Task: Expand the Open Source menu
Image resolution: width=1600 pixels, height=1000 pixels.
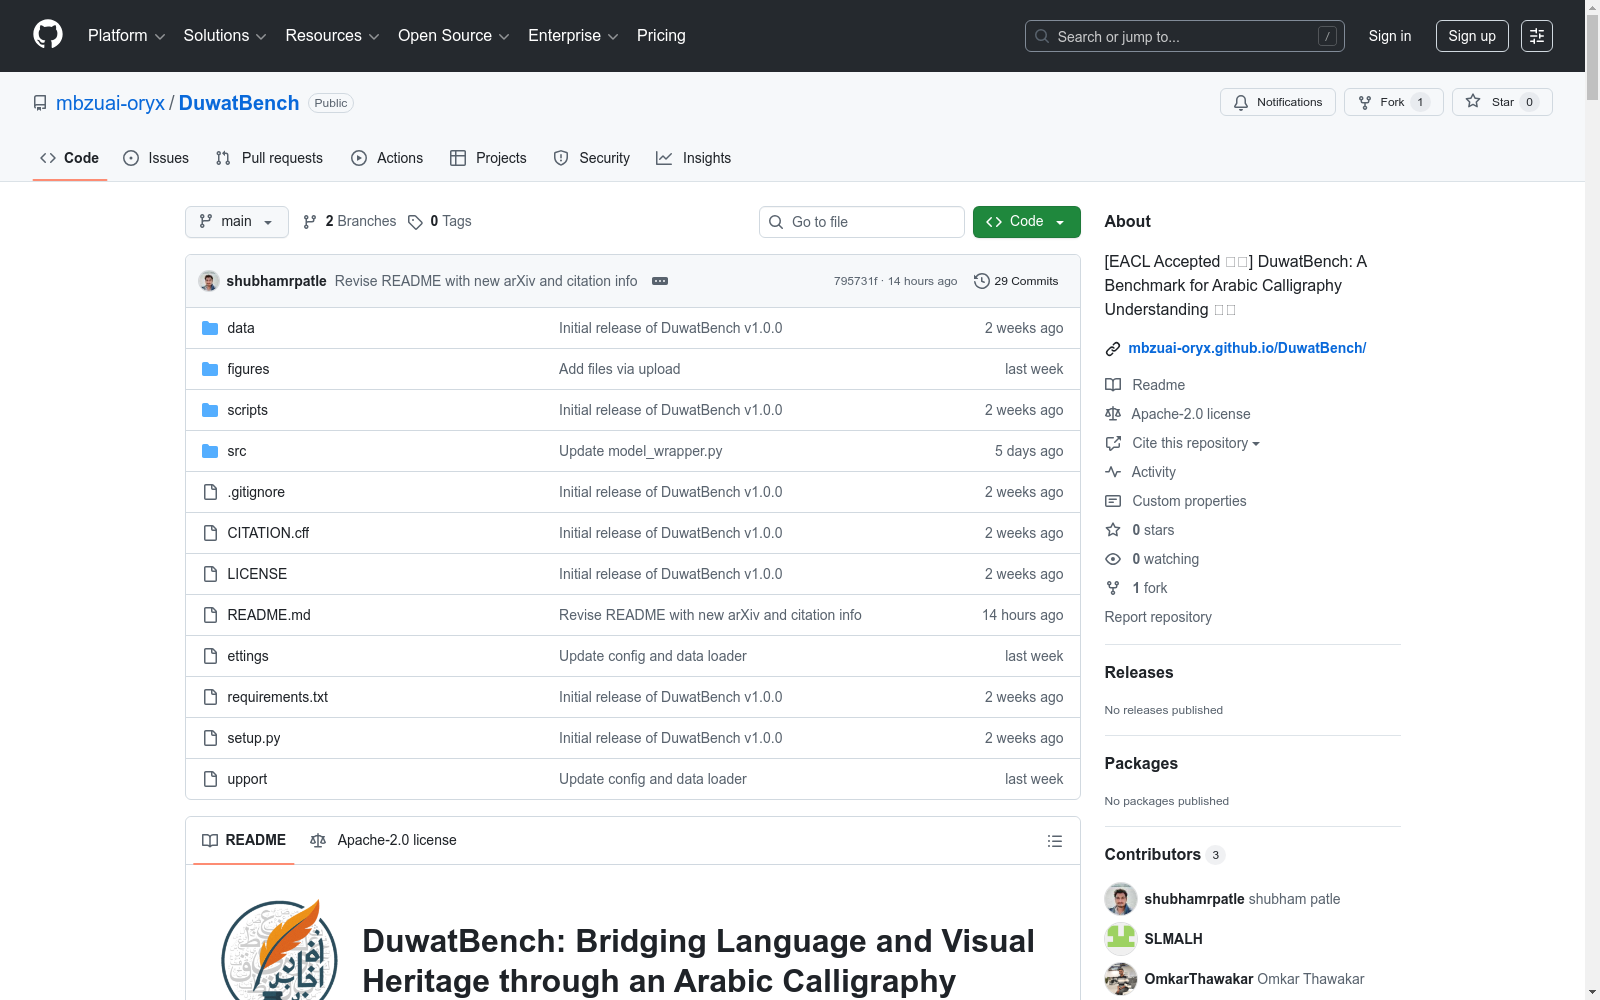Action: (454, 36)
